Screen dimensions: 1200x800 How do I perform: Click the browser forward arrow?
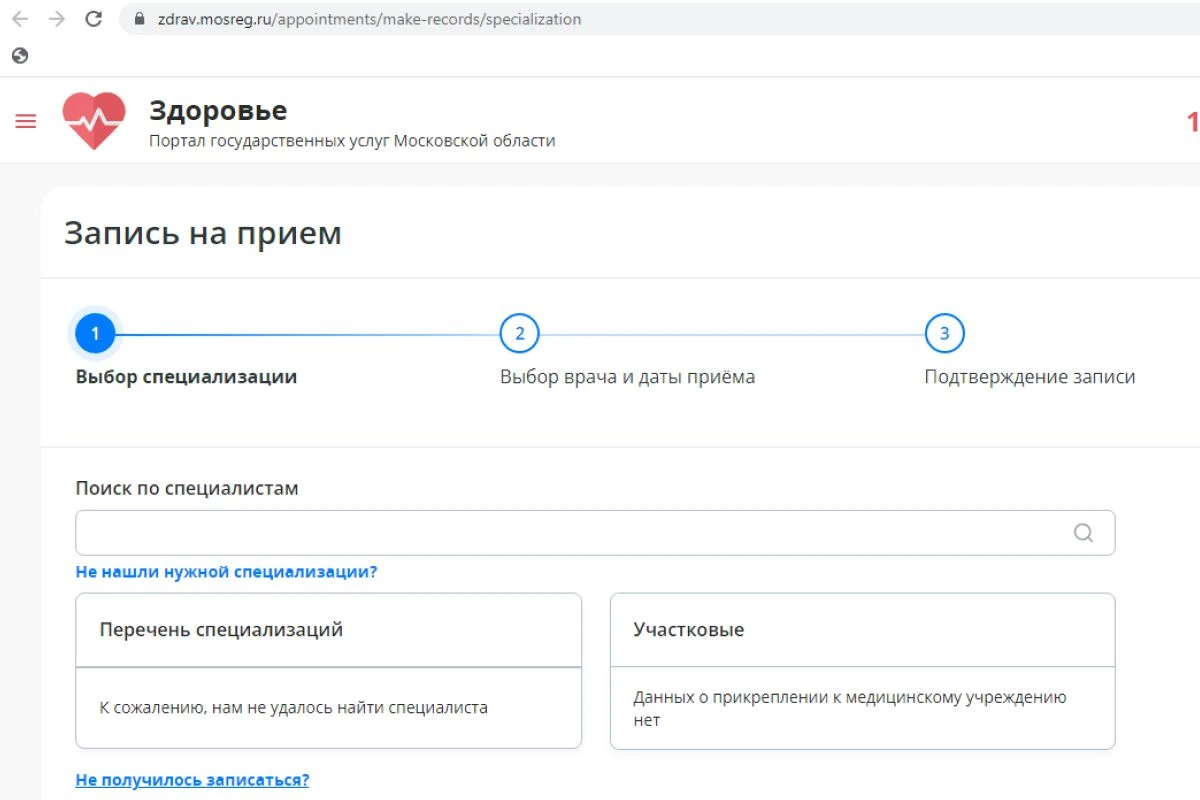click(57, 19)
